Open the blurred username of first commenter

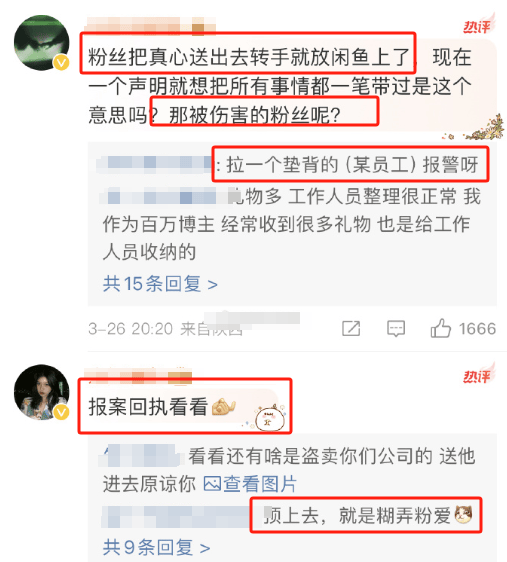pos(150,25)
